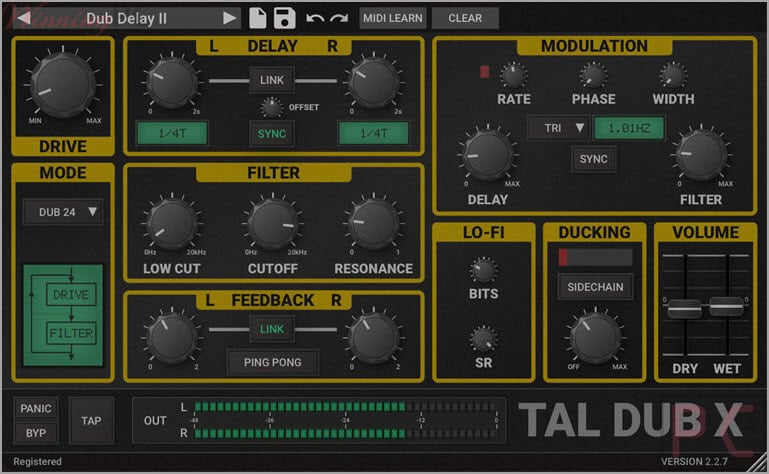769x474 pixels.
Task: Undo the last change
Action: pos(315,18)
